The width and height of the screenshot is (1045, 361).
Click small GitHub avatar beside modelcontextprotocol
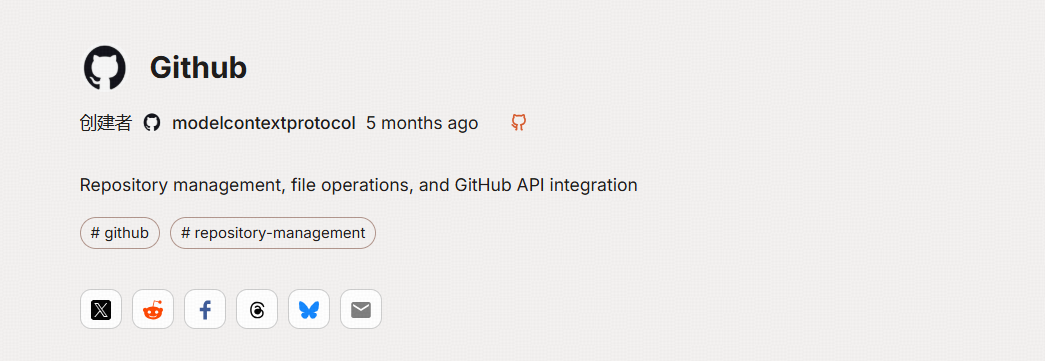coord(152,123)
